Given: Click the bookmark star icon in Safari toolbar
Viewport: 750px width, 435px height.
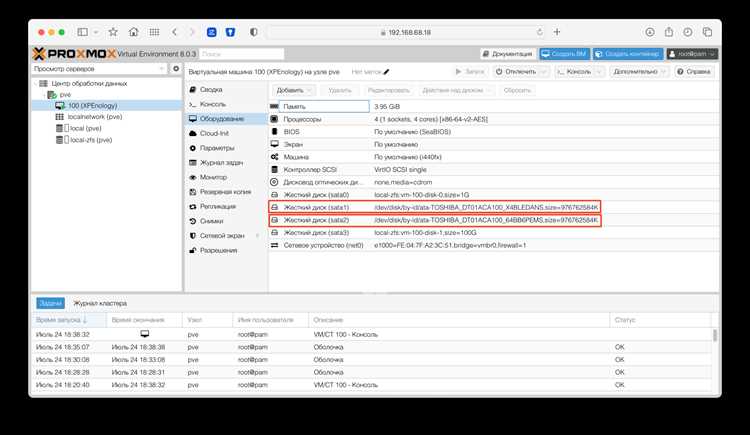Looking at the screenshot, I should coord(113,32).
